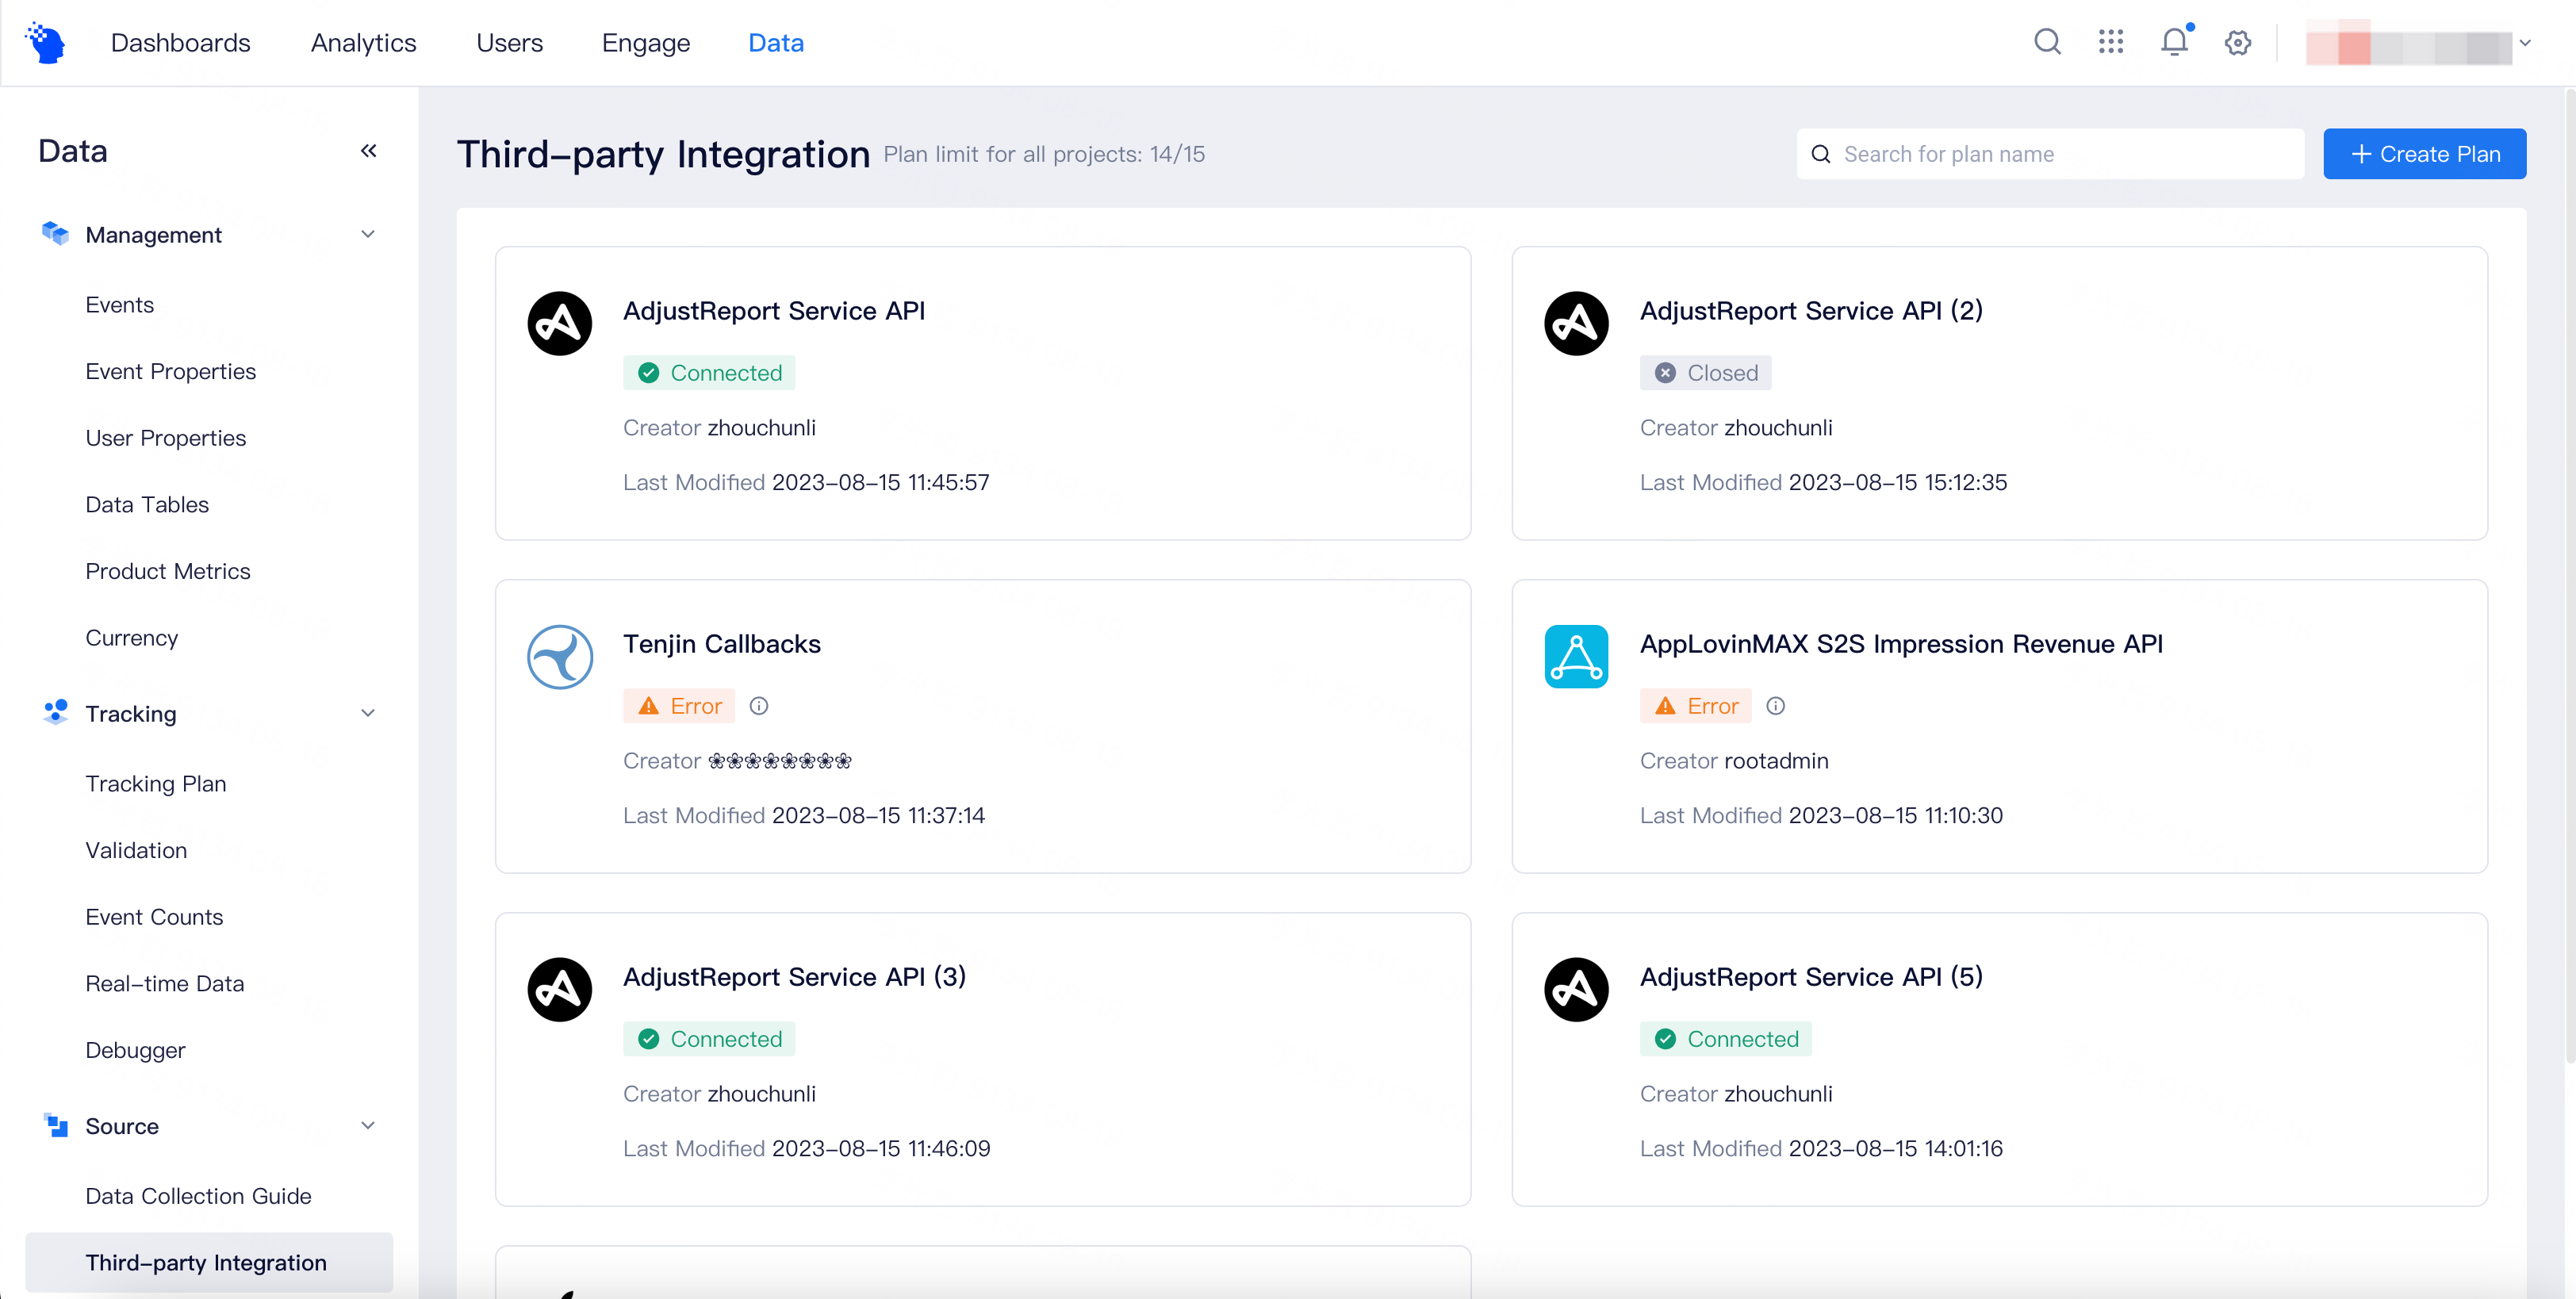Image resolution: width=2576 pixels, height=1299 pixels.
Task: Open the error info icon beside Tenjin Callbacks status
Action: tap(758, 705)
